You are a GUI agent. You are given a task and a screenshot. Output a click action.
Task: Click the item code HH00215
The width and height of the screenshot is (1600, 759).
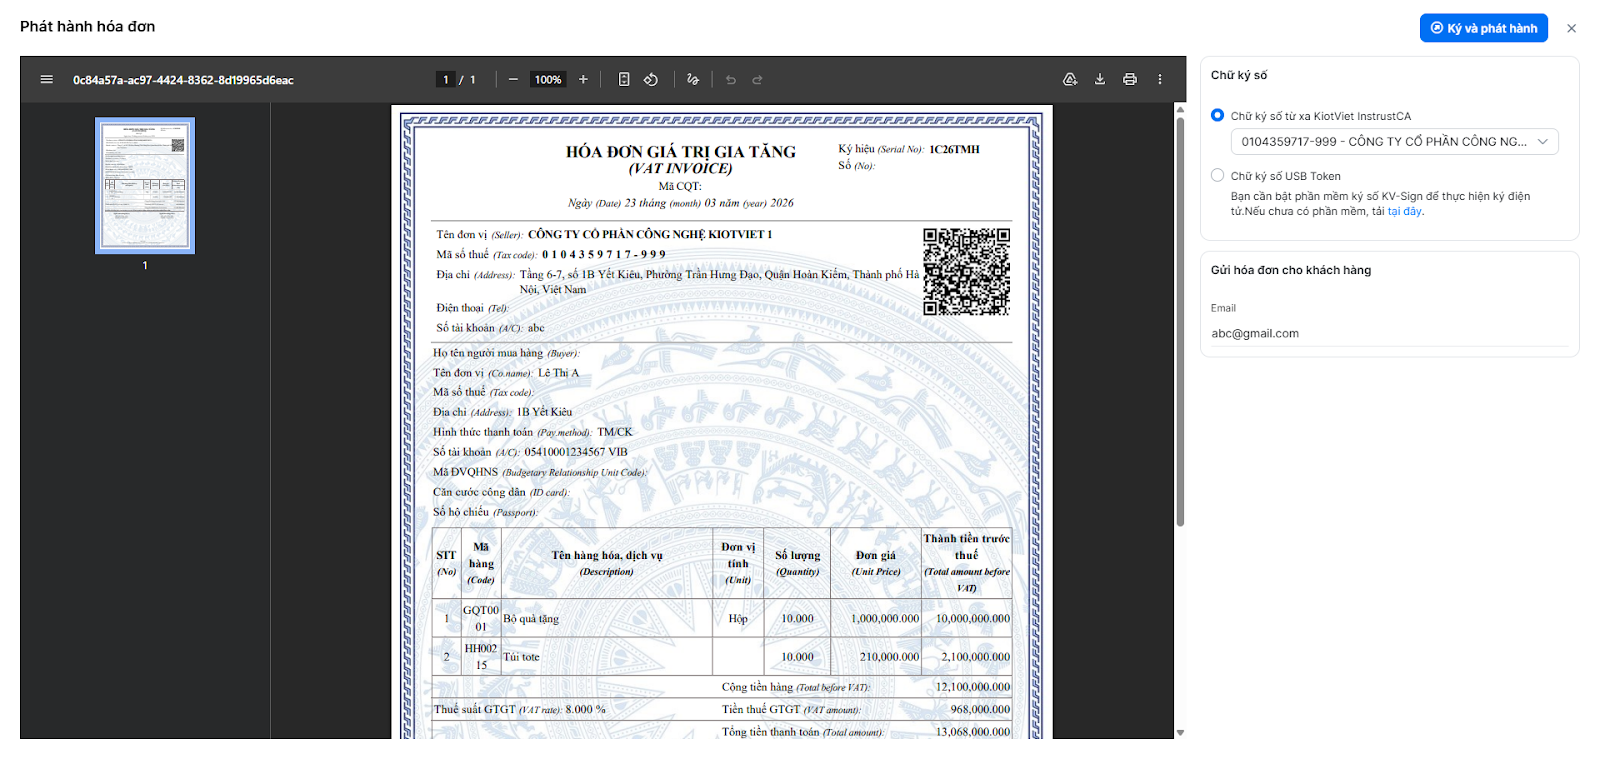(x=481, y=657)
